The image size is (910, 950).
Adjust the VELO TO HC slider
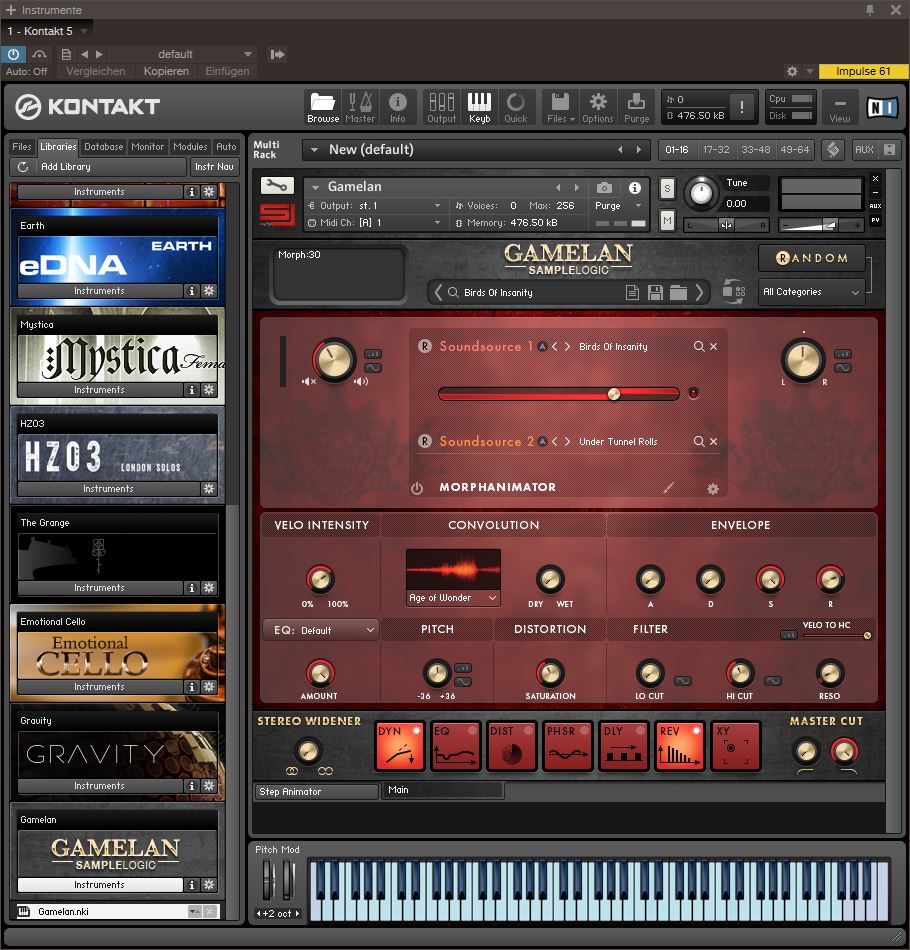tap(837, 636)
